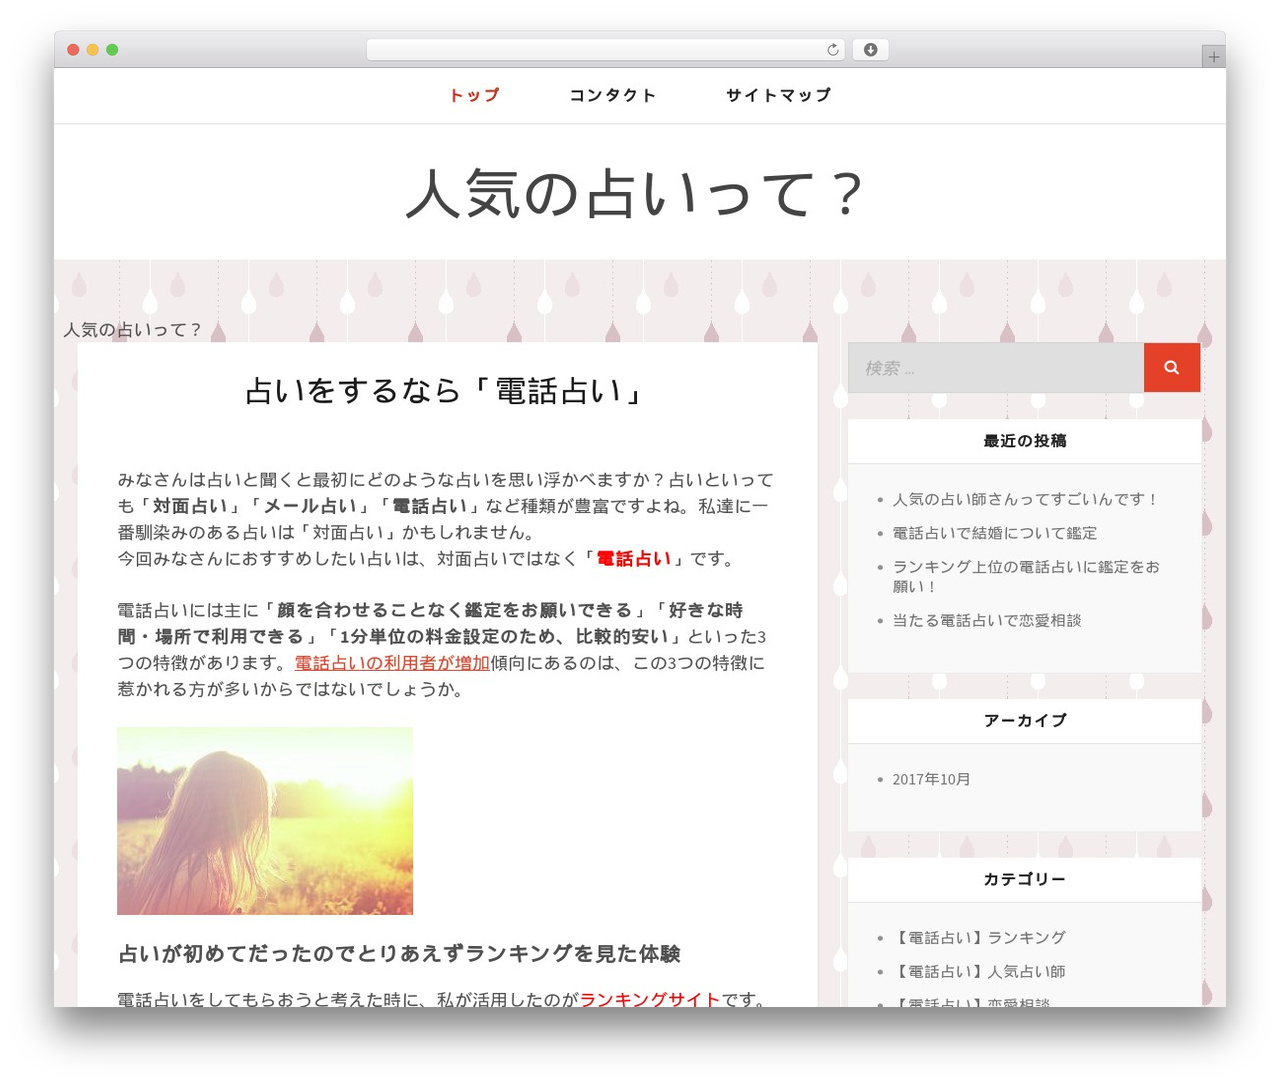Click the red bold 電話占い text

click(x=634, y=558)
